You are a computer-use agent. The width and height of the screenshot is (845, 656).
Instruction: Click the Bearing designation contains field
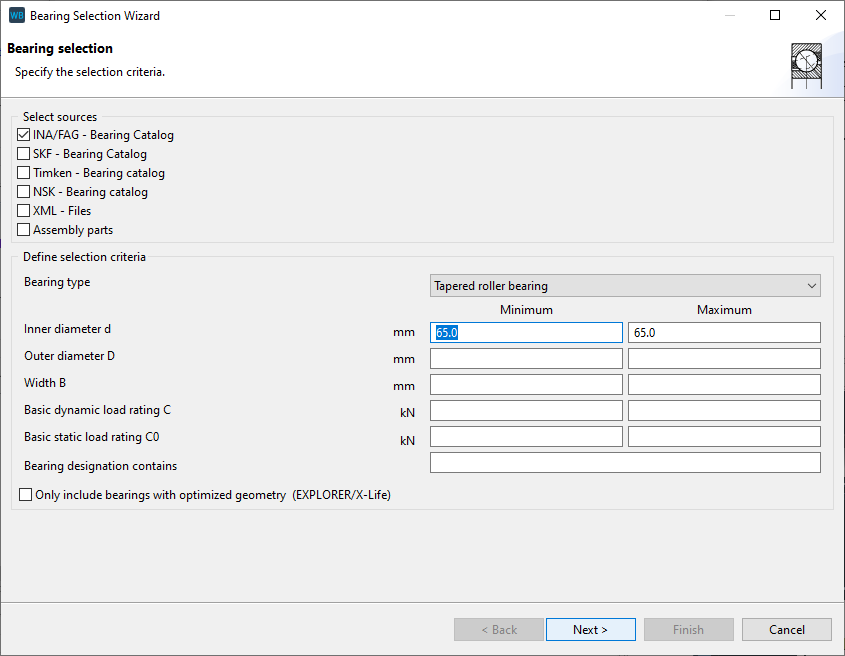coord(625,463)
